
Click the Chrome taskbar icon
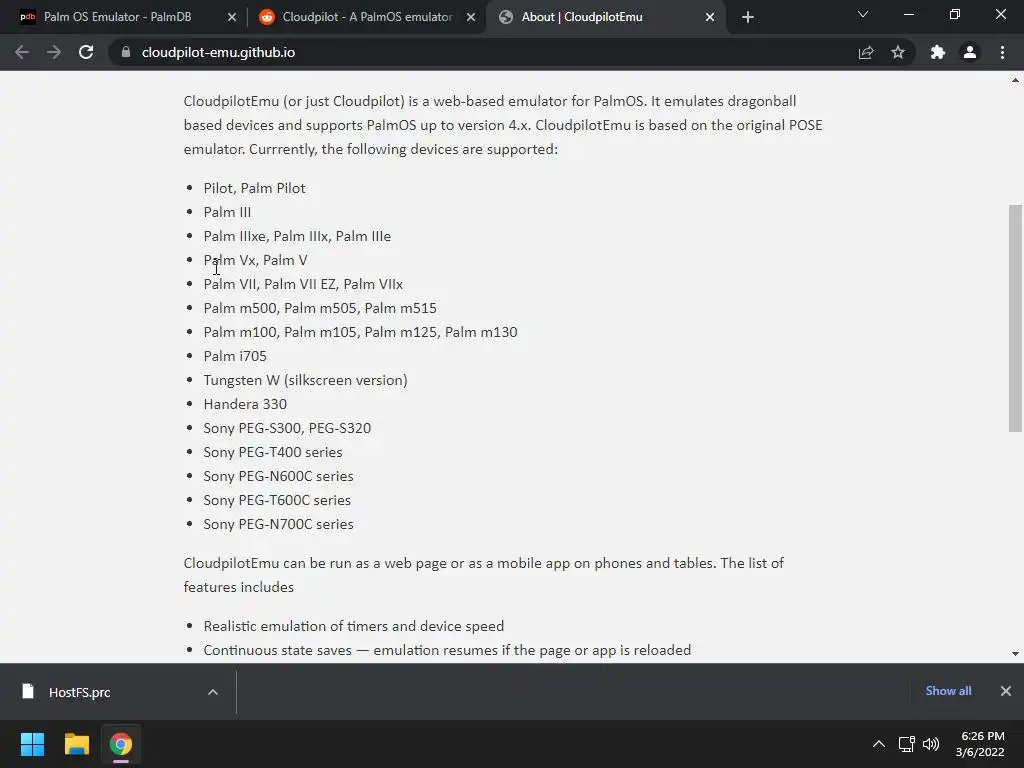(121, 744)
